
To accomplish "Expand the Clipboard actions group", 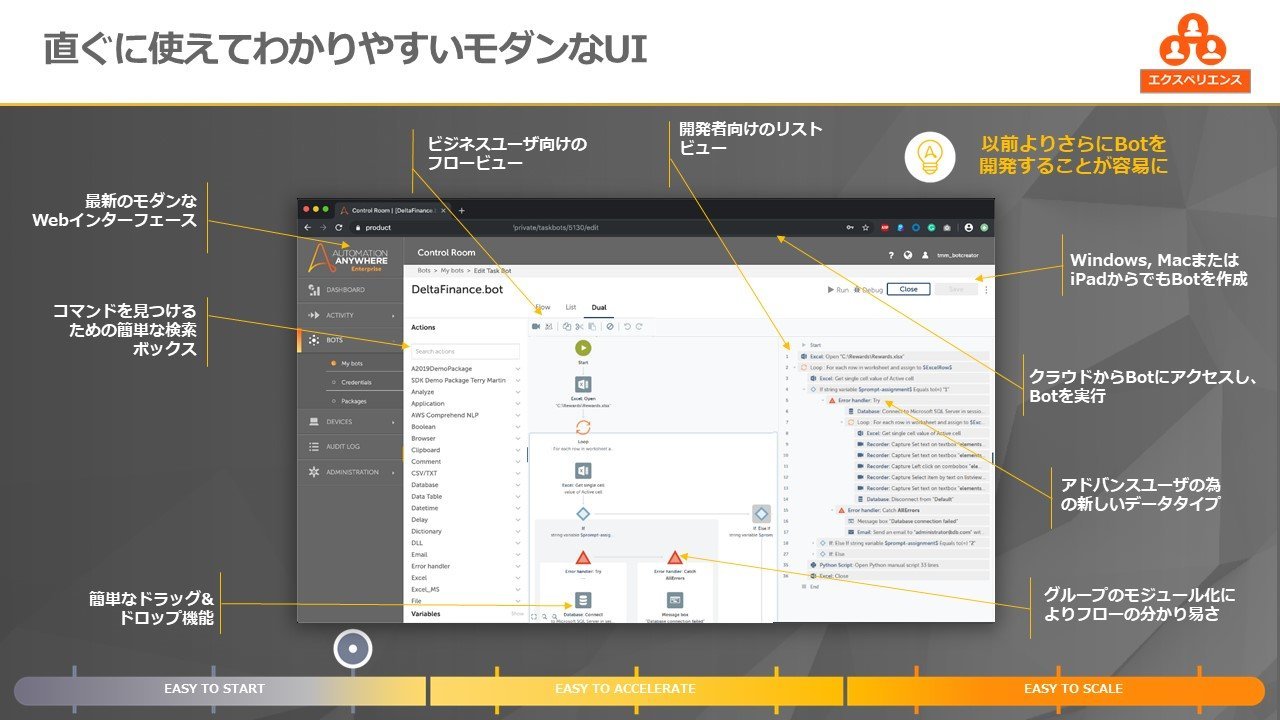I will click(465, 450).
